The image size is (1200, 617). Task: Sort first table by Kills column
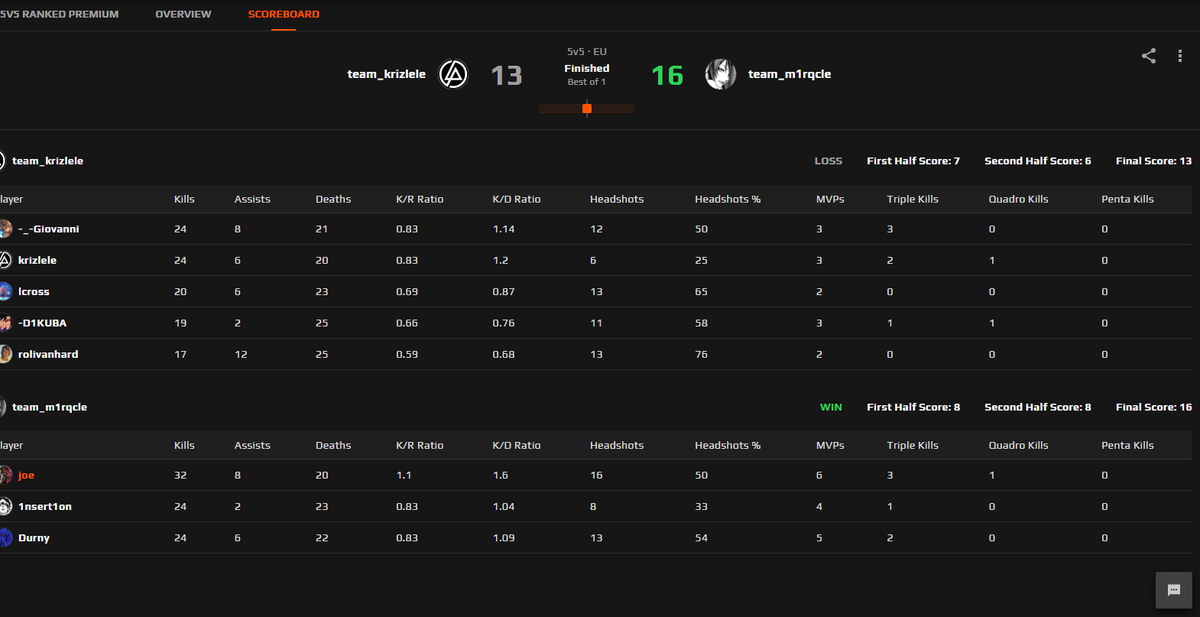[x=184, y=199]
